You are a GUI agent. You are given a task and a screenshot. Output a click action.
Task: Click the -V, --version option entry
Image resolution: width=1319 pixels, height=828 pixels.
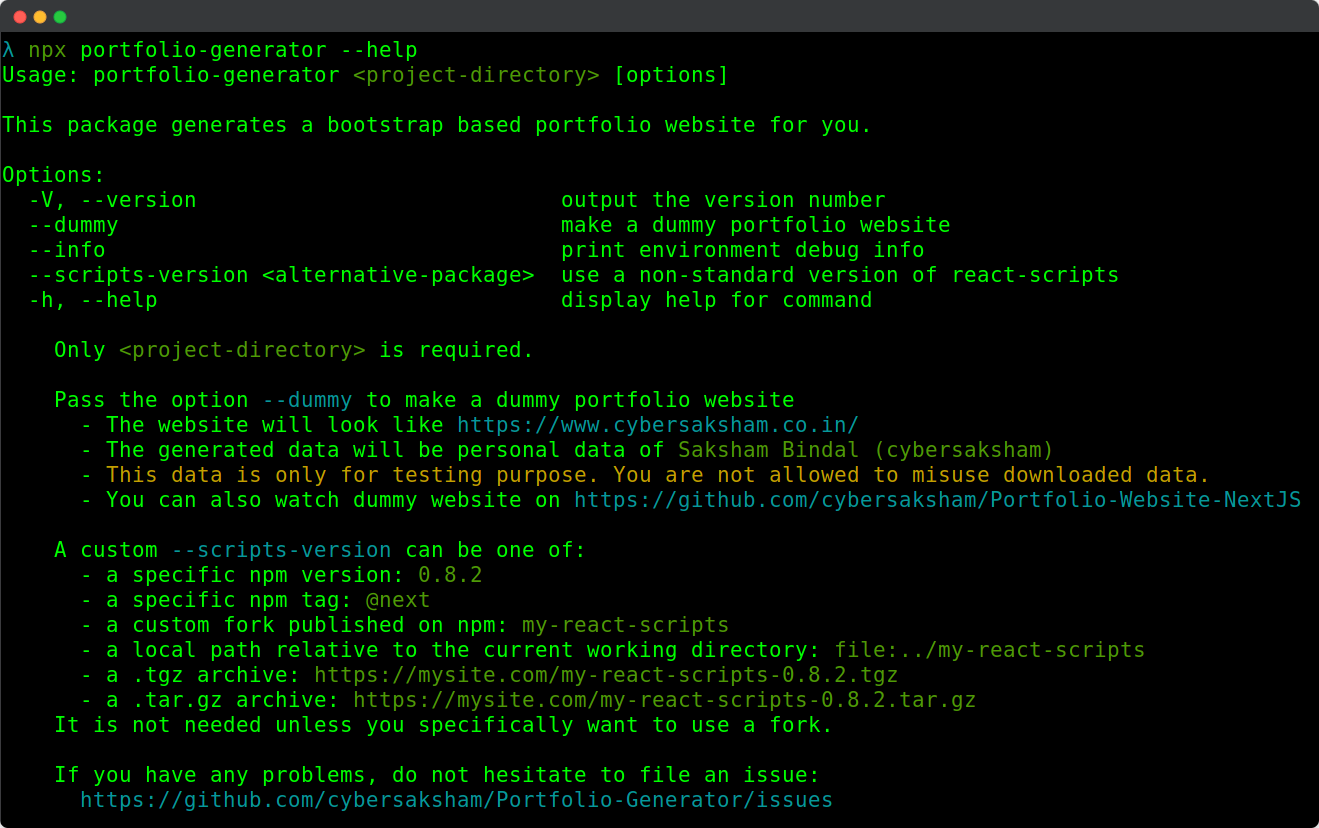click(112, 200)
